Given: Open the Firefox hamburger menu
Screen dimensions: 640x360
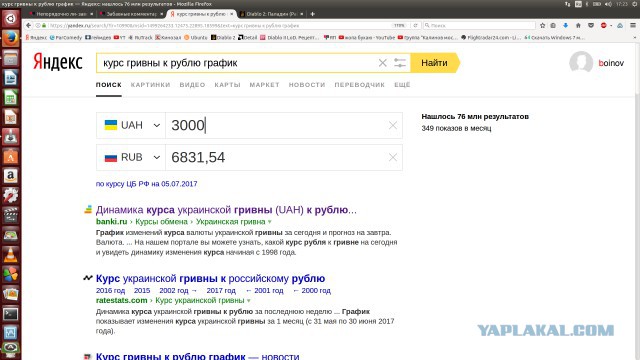Looking at the screenshot, I should pyautogui.click(x=633, y=25).
